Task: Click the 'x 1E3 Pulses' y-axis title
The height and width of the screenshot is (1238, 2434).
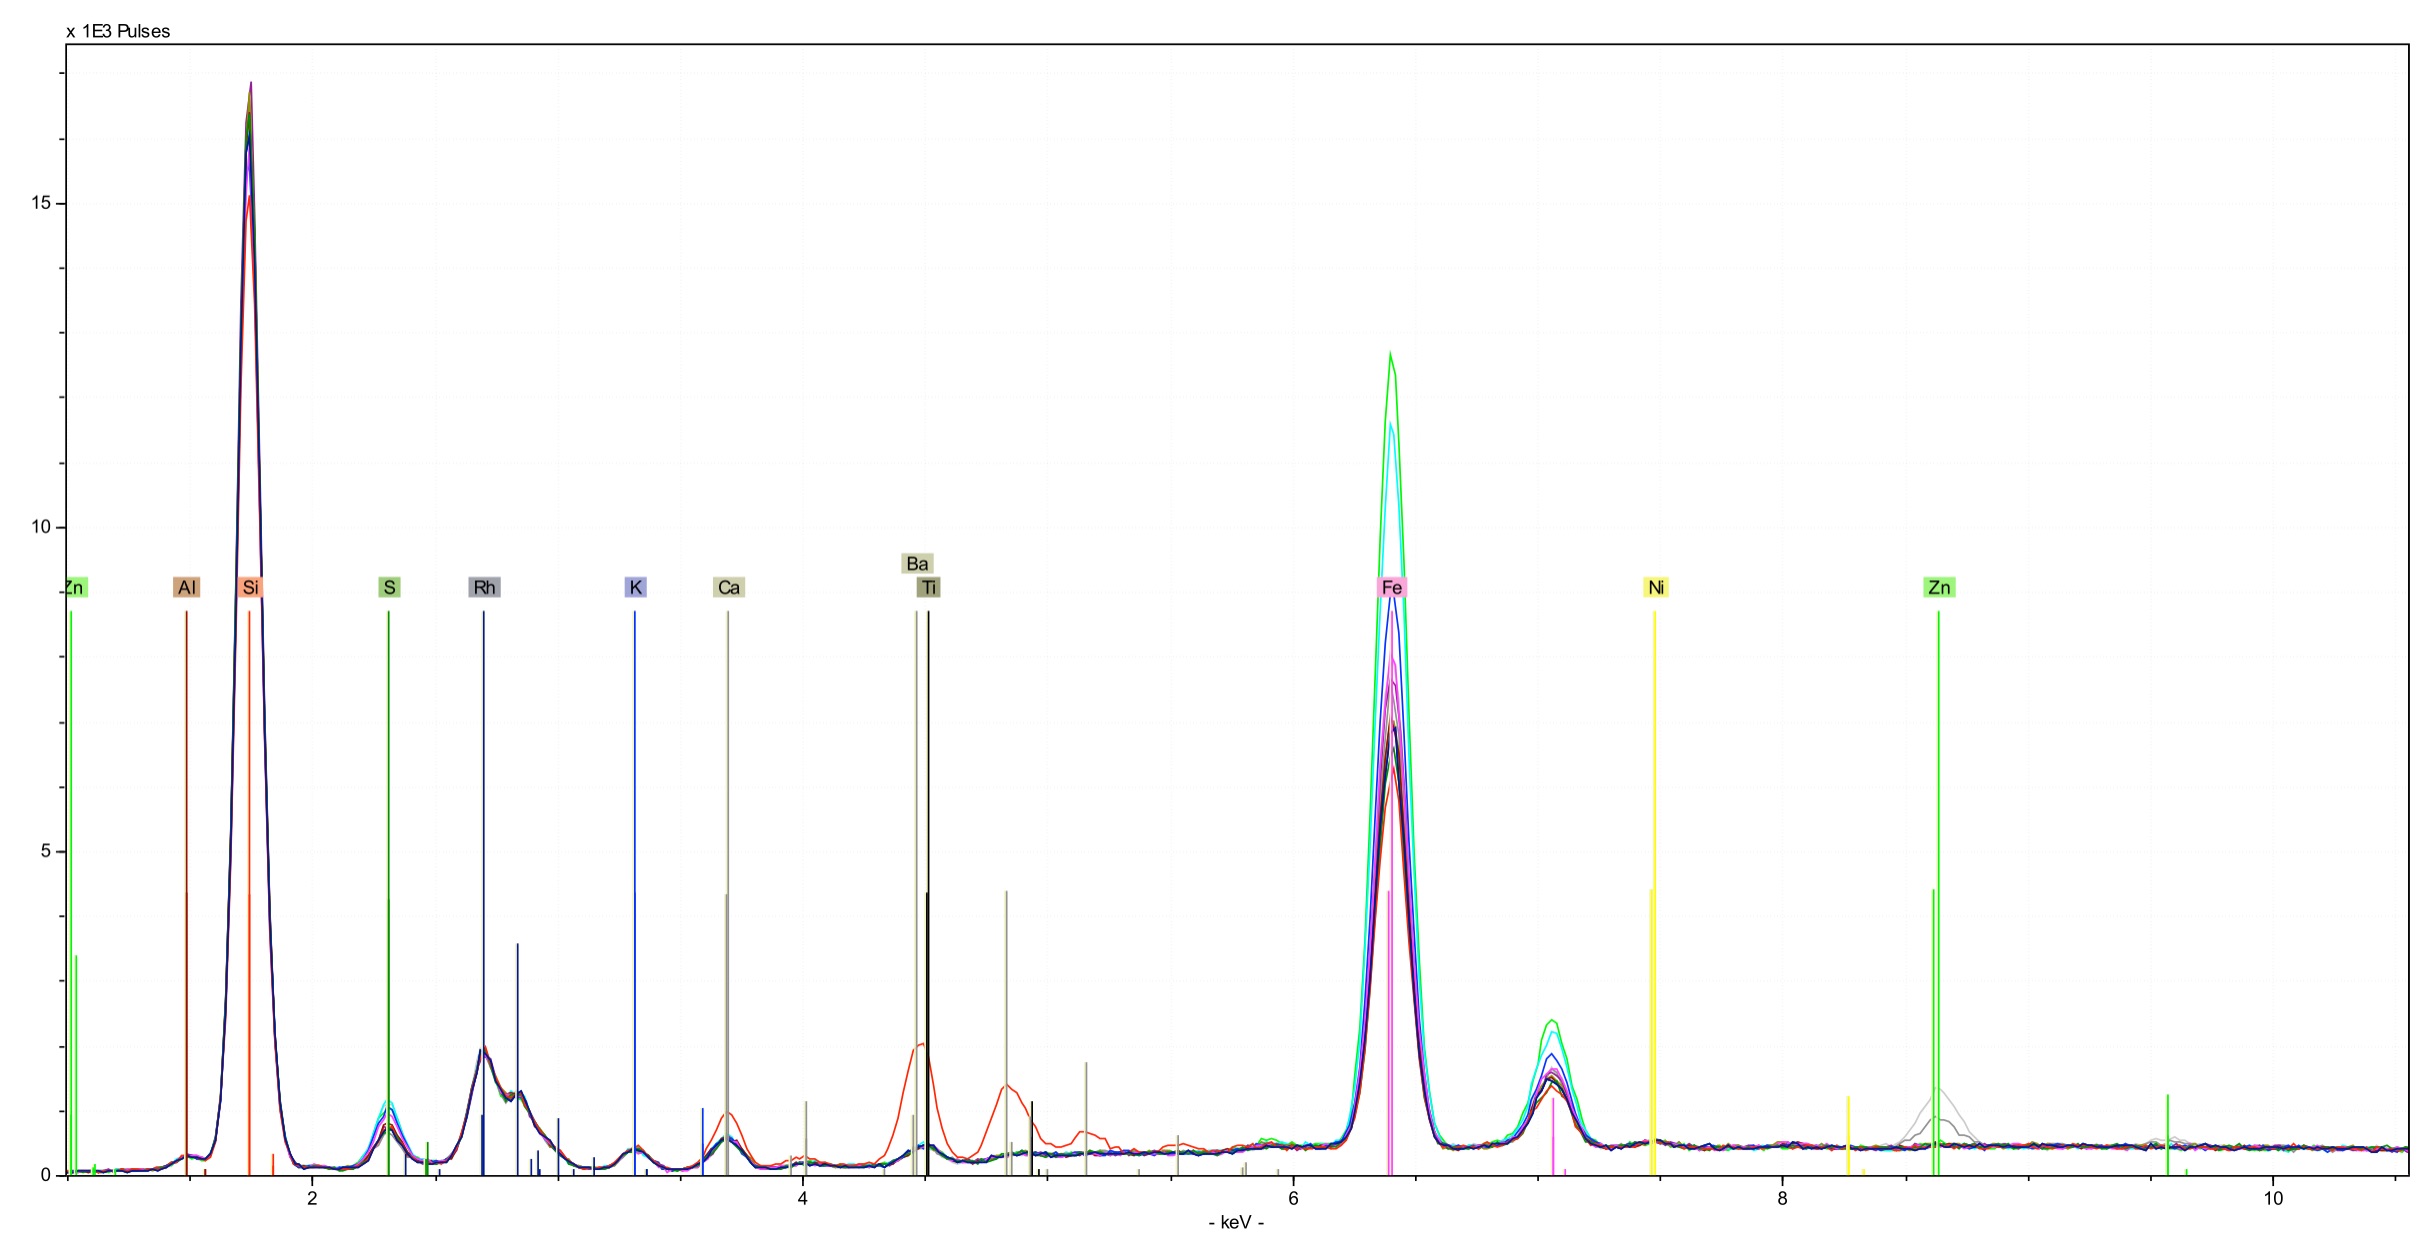Action: point(118,31)
